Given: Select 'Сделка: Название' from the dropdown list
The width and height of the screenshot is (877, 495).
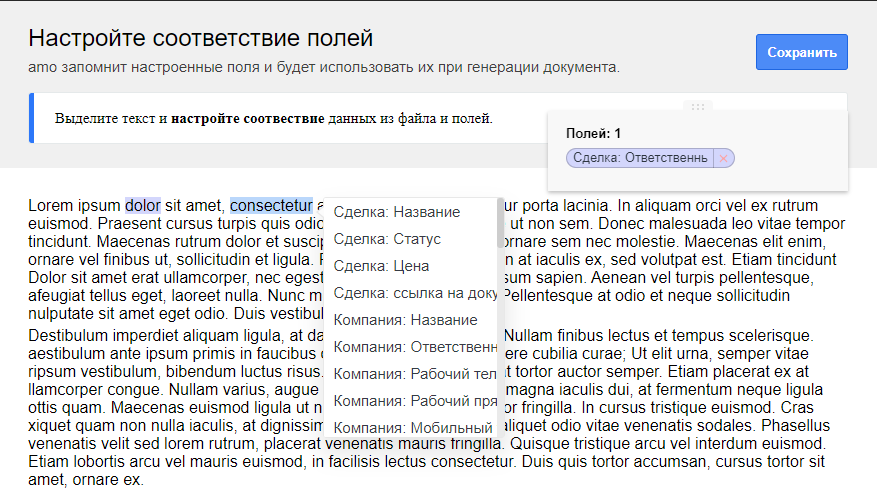Looking at the screenshot, I should coord(397,212).
